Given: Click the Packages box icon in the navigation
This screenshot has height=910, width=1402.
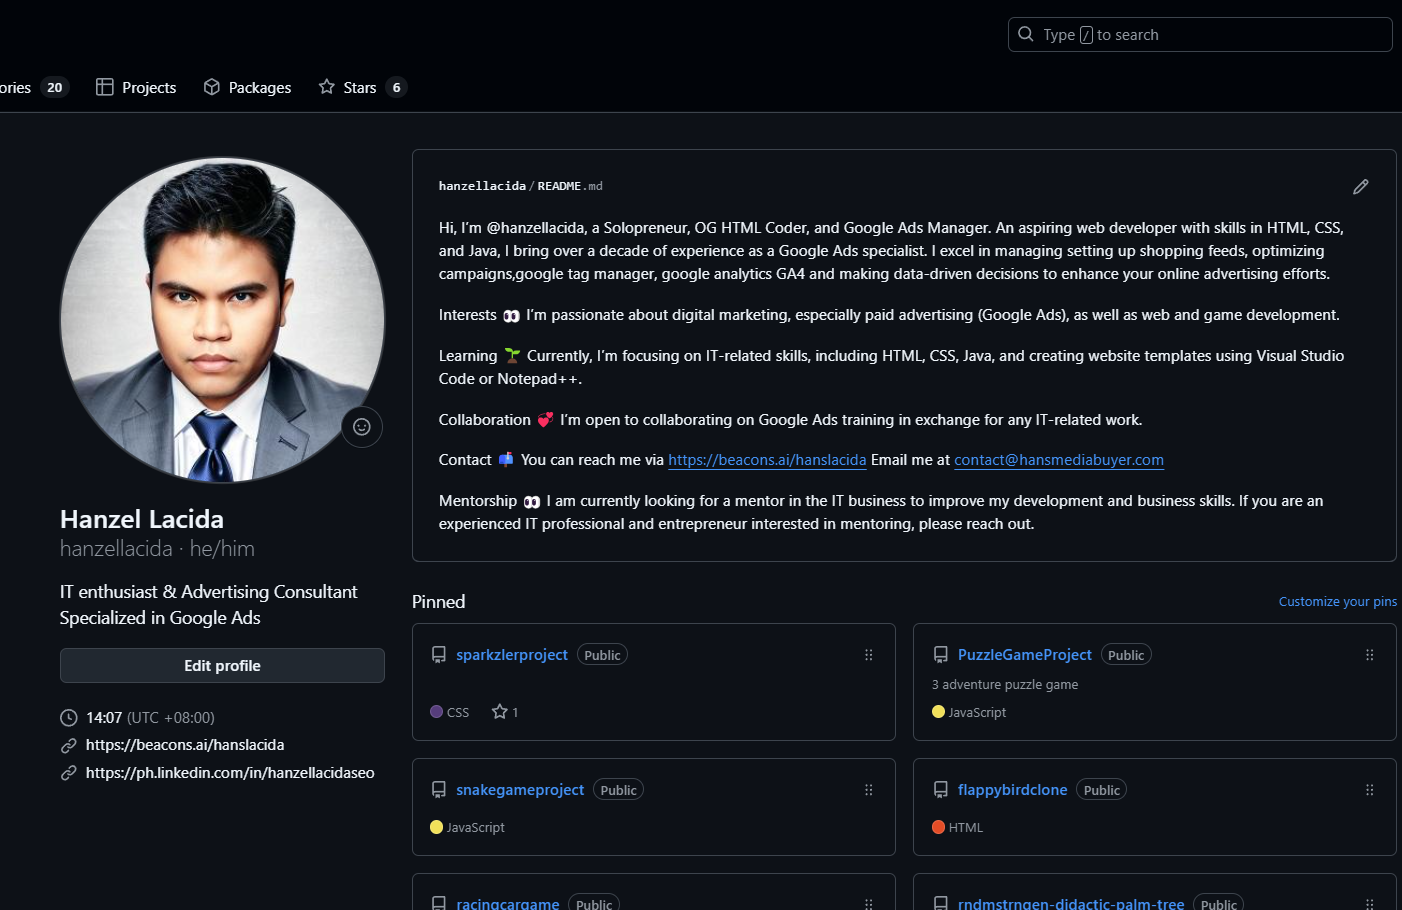Looking at the screenshot, I should pos(211,87).
